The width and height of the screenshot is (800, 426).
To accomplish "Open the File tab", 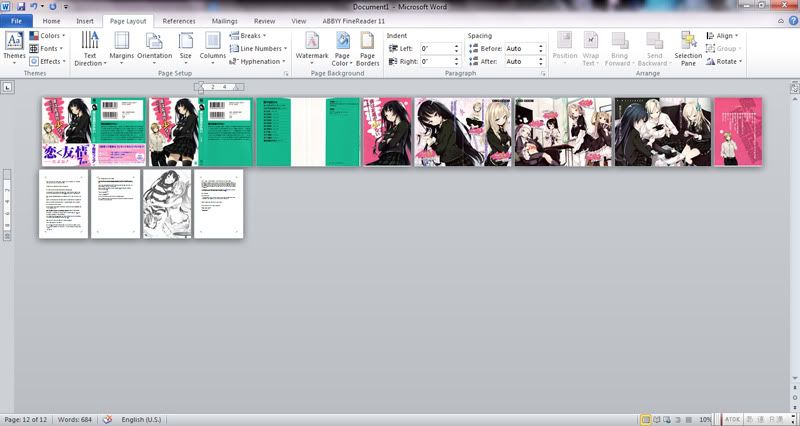I will [16, 21].
